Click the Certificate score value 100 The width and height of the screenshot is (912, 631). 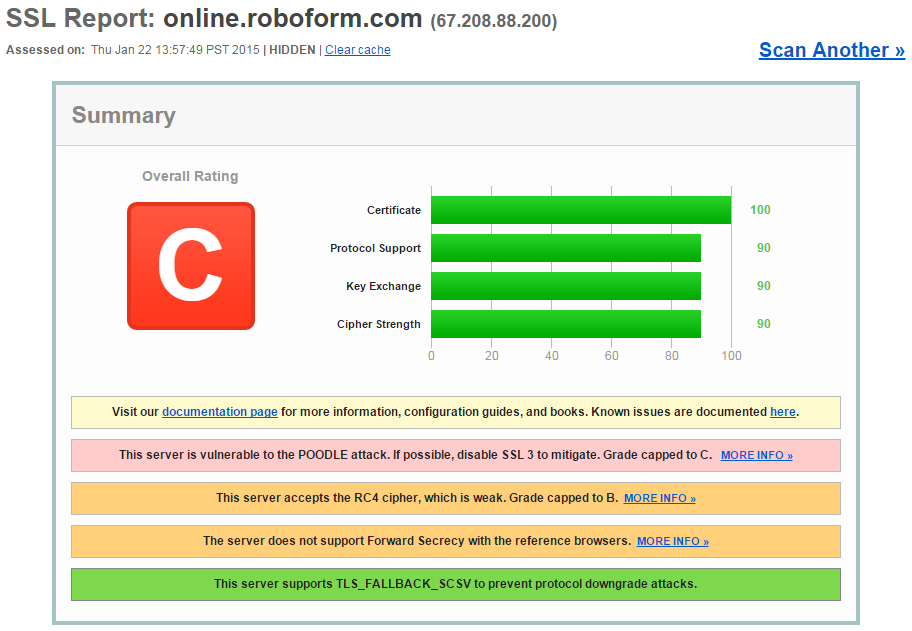click(x=760, y=210)
